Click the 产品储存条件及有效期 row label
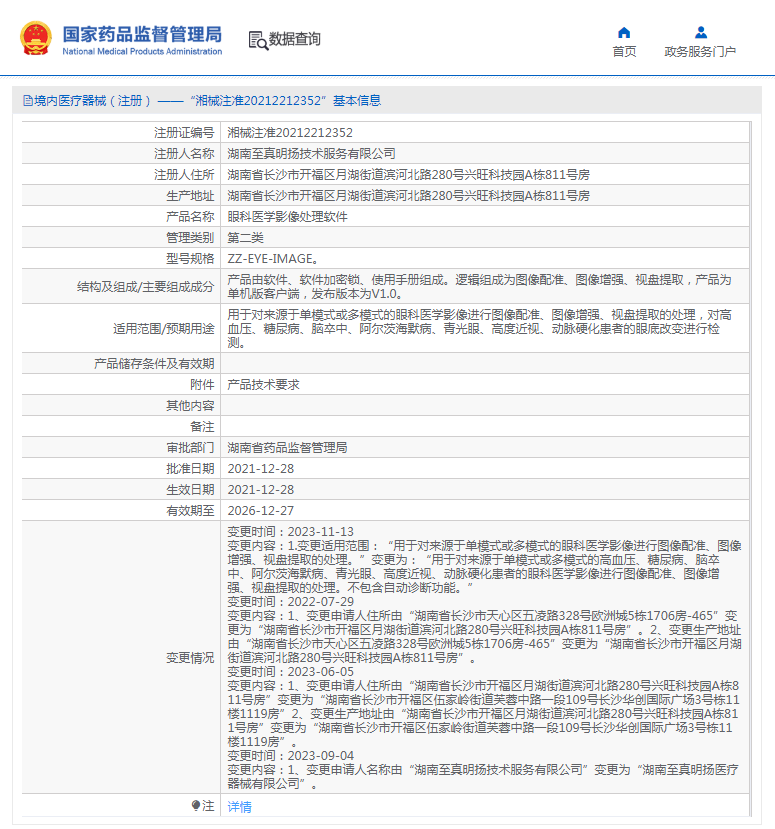 pyautogui.click(x=154, y=364)
